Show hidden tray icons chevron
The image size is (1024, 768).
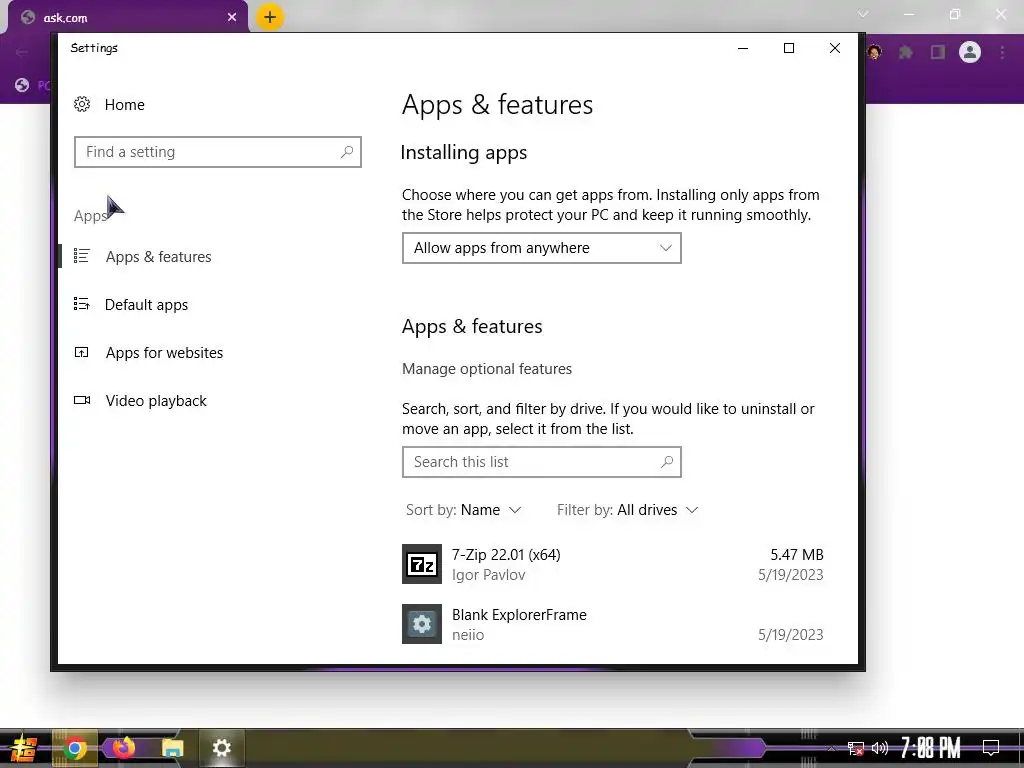tap(831, 748)
